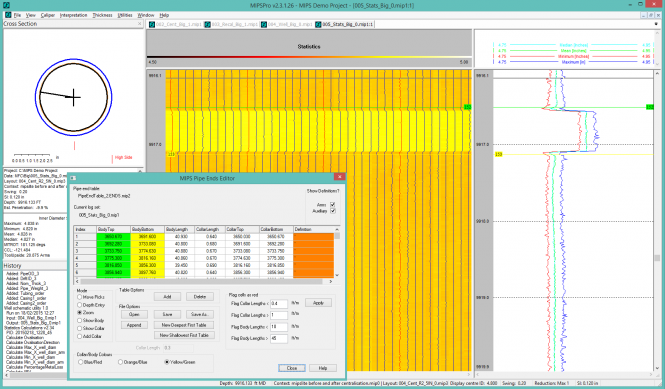Click the CollarTop column header

(242, 229)
